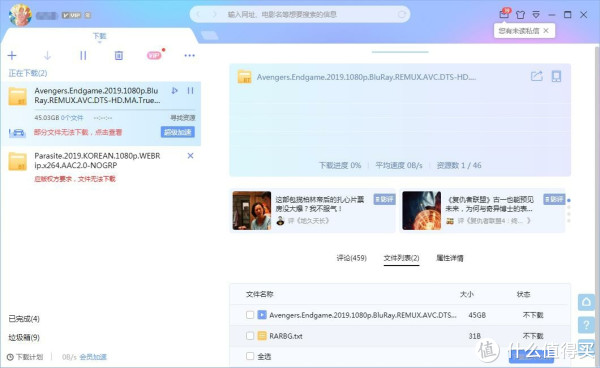Screen dimensions: 600x368
Task: Check the Avengers.Endgame file row checkbox
Action: [x=250, y=315]
